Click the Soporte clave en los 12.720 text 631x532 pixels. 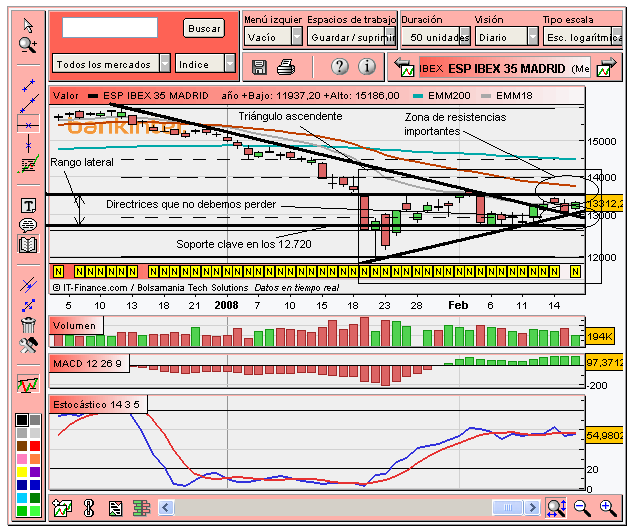tap(244, 244)
